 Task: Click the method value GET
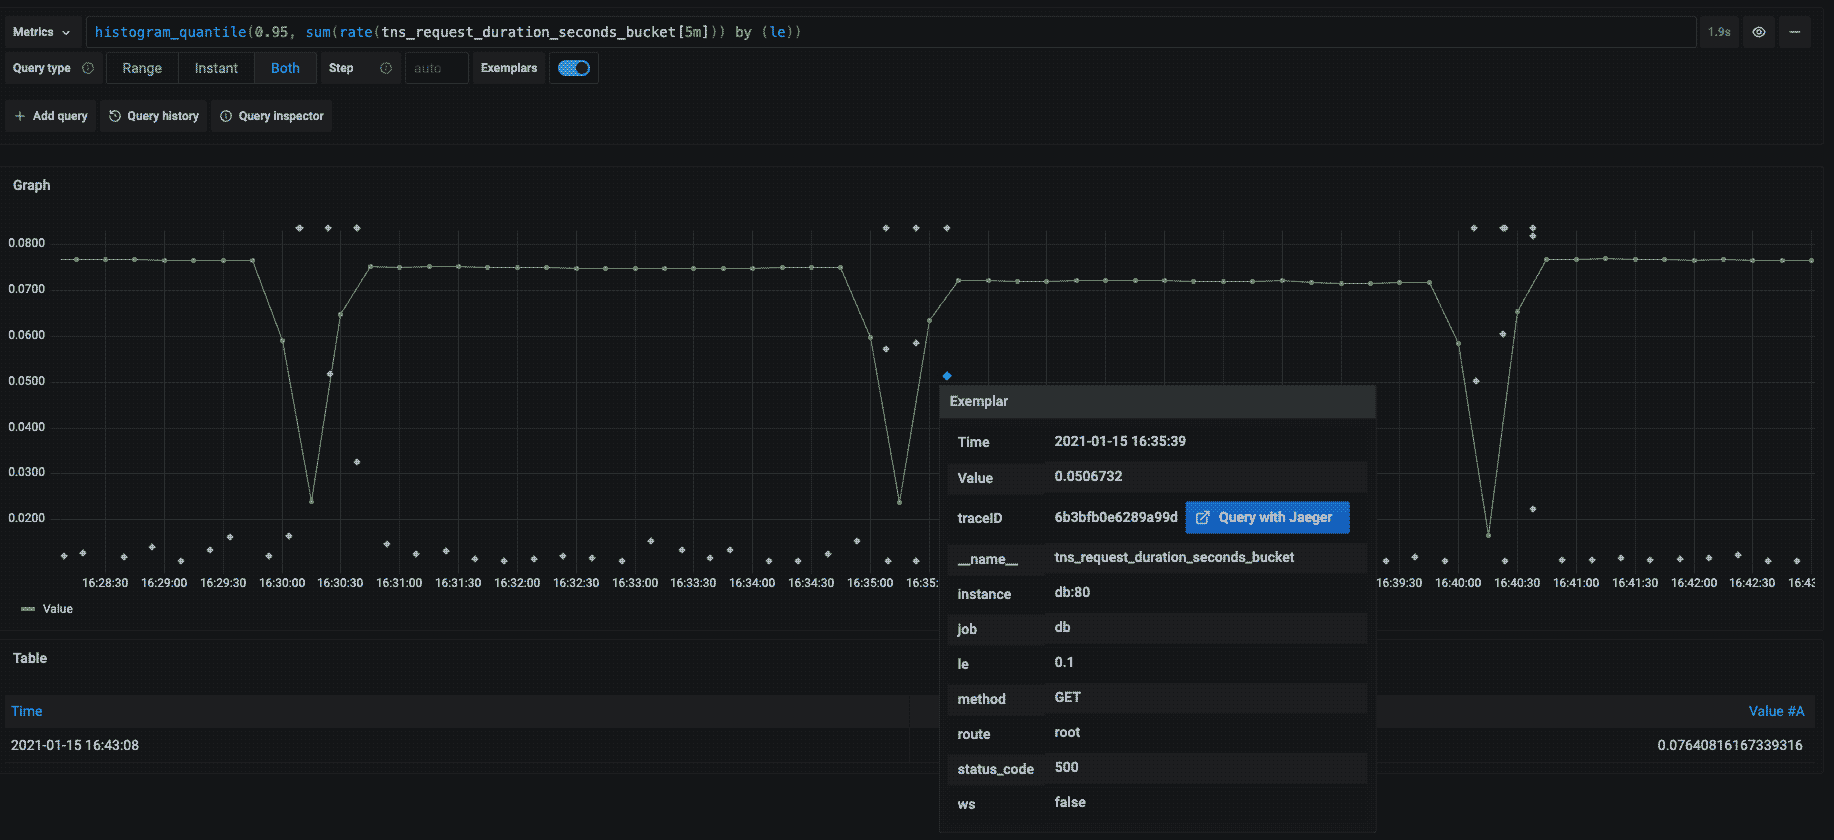1067,697
